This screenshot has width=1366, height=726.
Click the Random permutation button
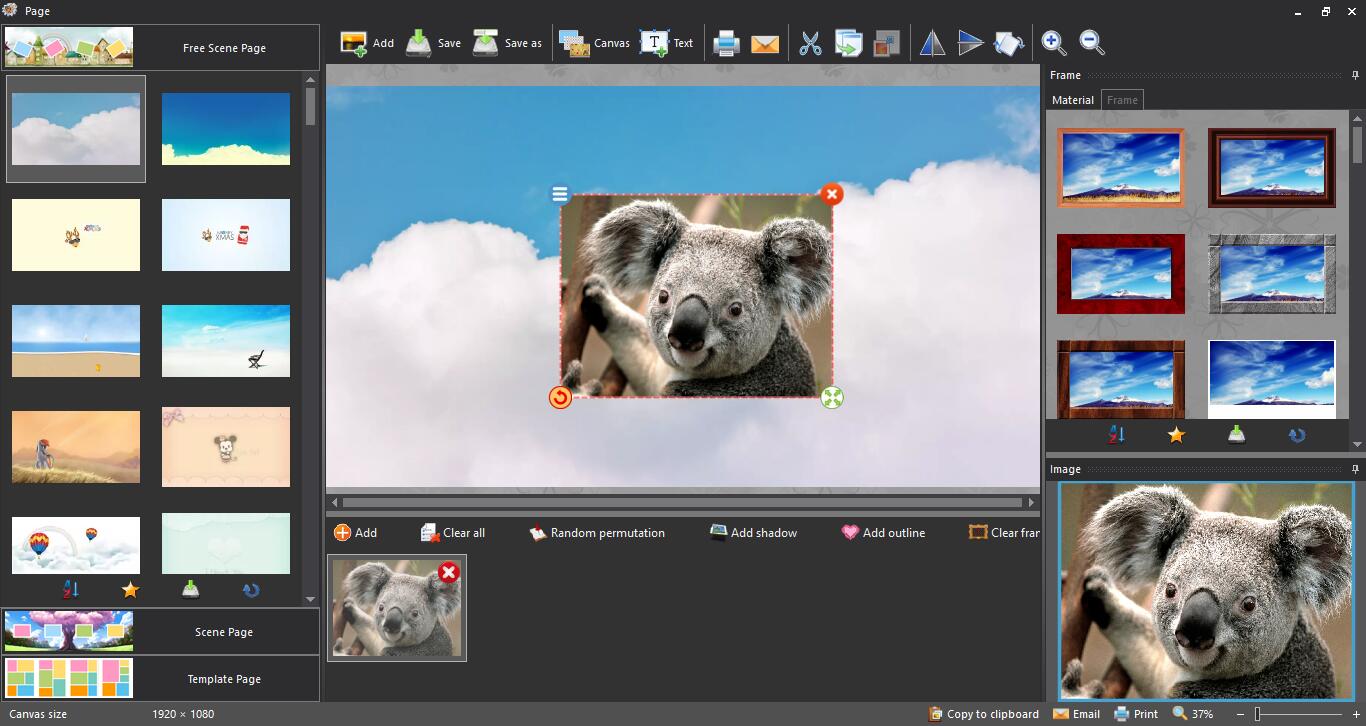click(597, 533)
